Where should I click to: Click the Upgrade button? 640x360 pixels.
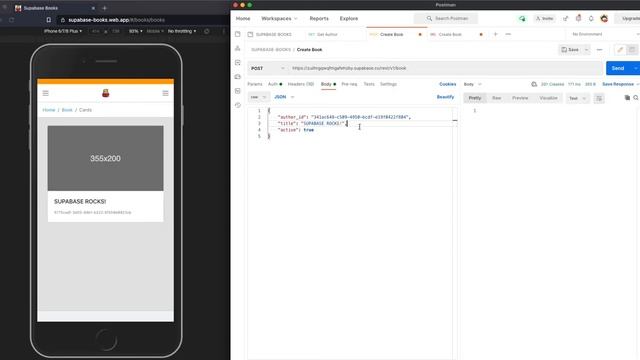point(630,18)
